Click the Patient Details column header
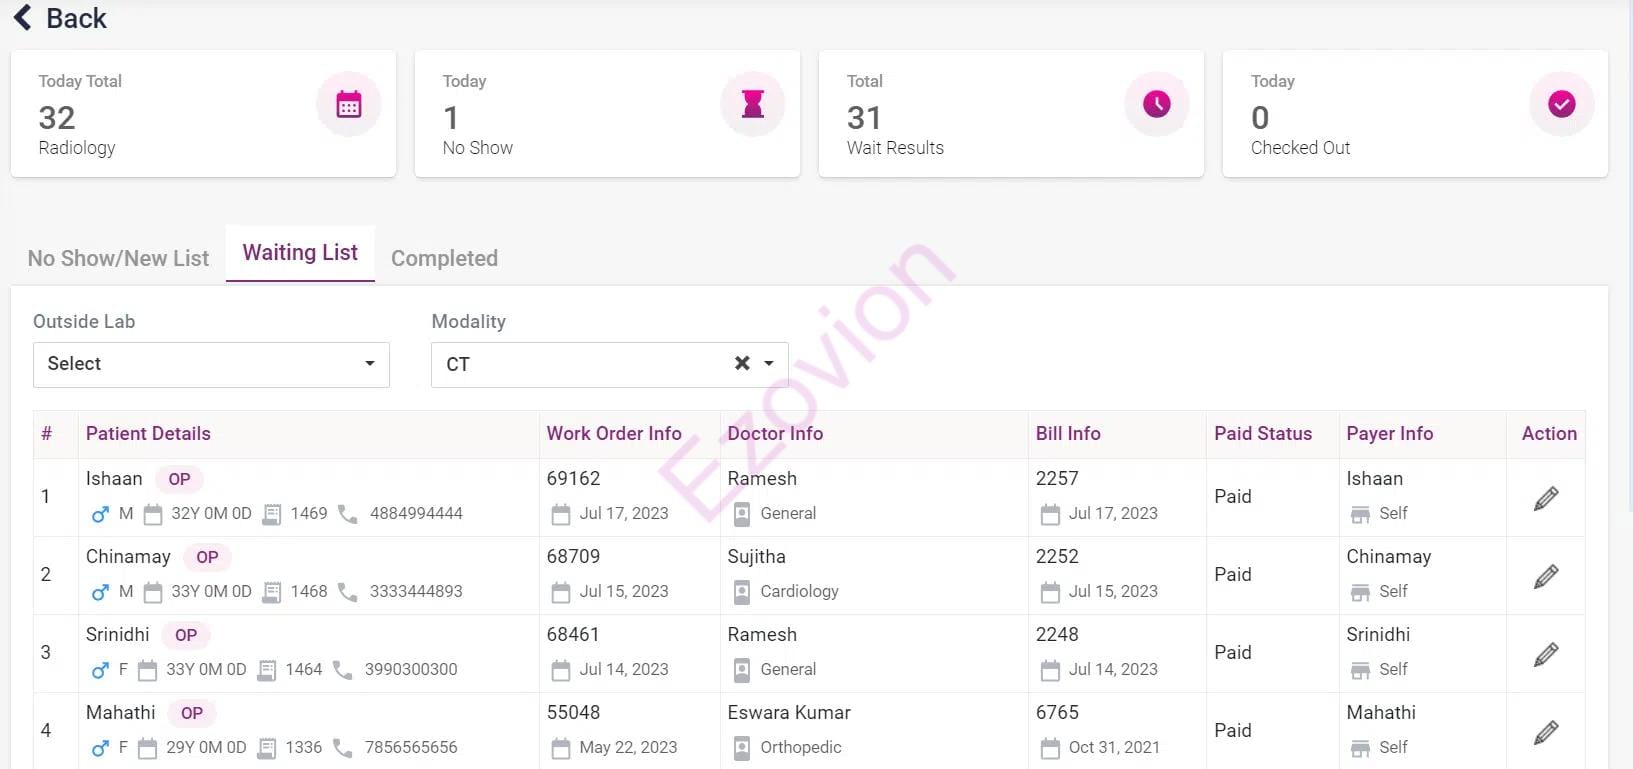 pos(148,434)
